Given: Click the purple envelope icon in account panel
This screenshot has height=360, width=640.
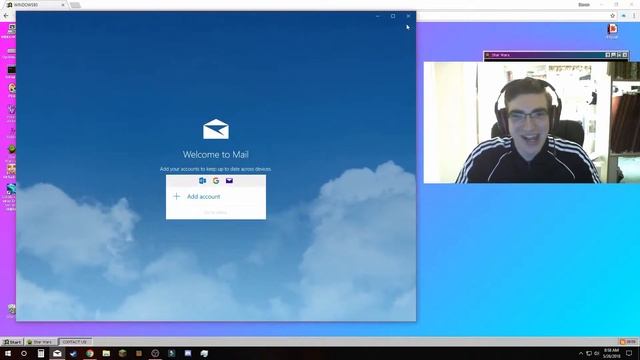Looking at the screenshot, I should [229, 180].
